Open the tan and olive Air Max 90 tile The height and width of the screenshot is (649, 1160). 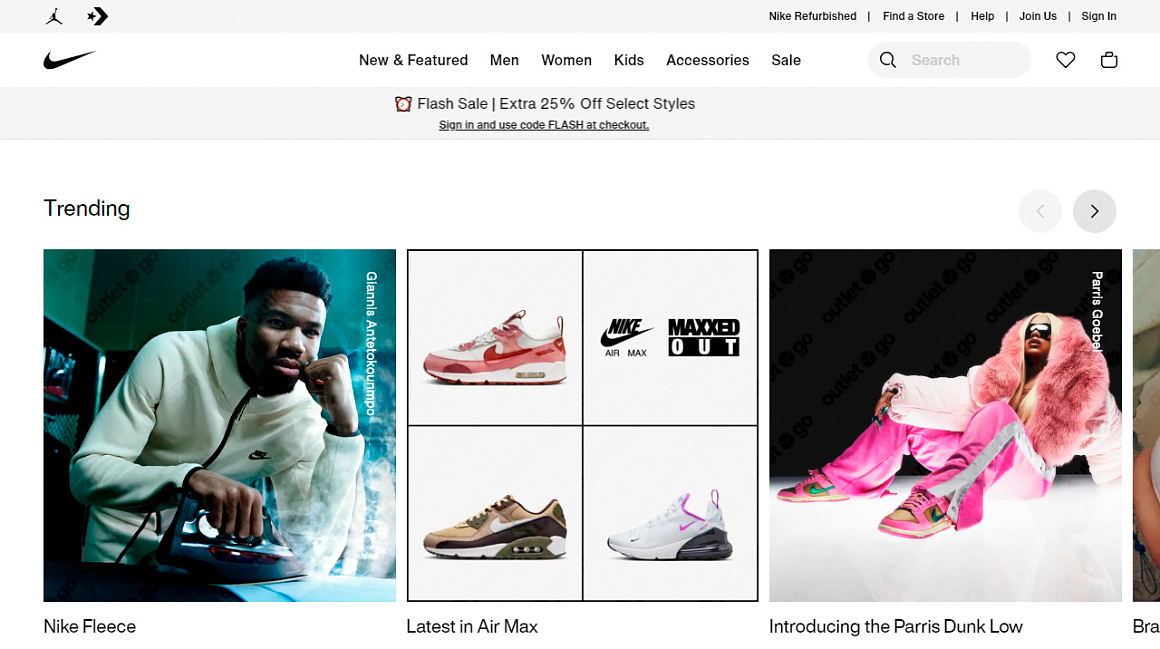pos(495,513)
